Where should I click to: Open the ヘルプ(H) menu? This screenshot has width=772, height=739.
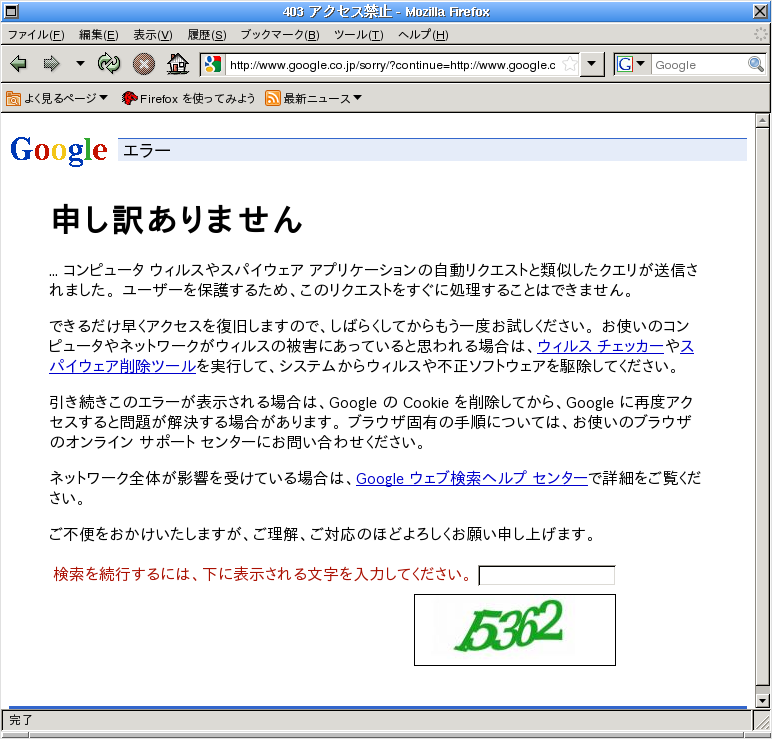[423, 34]
